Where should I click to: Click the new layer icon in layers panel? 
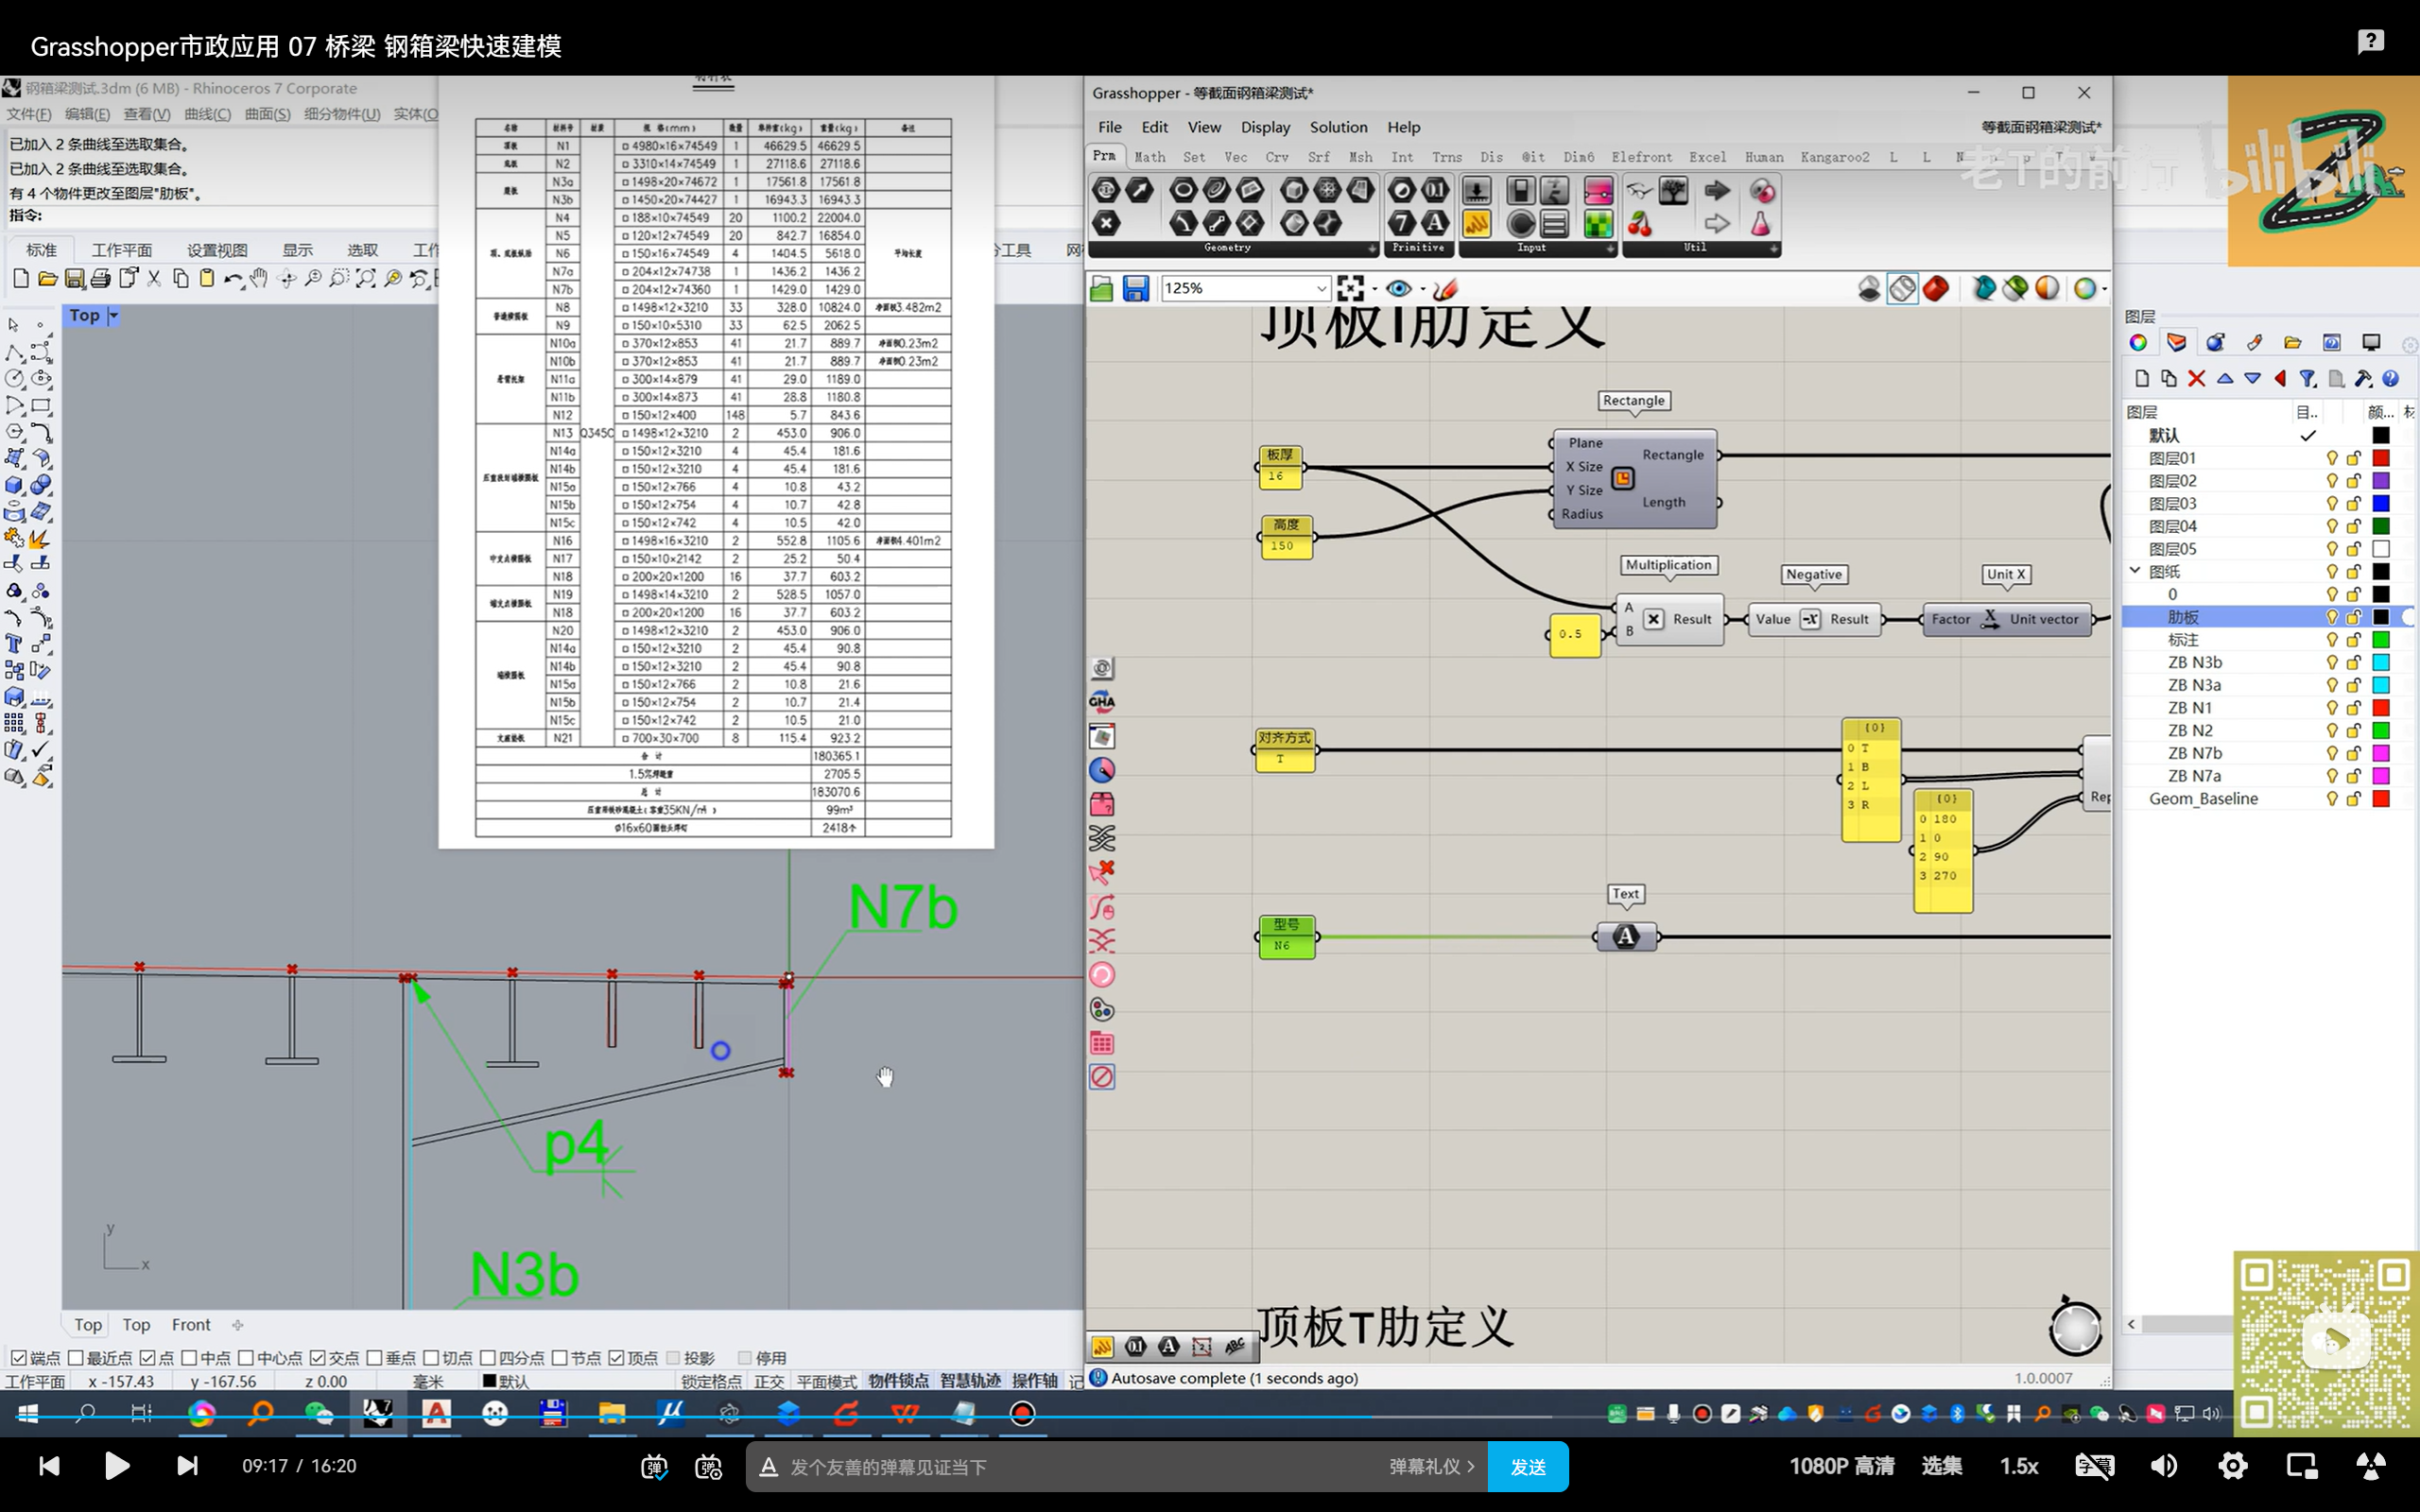(x=2141, y=379)
